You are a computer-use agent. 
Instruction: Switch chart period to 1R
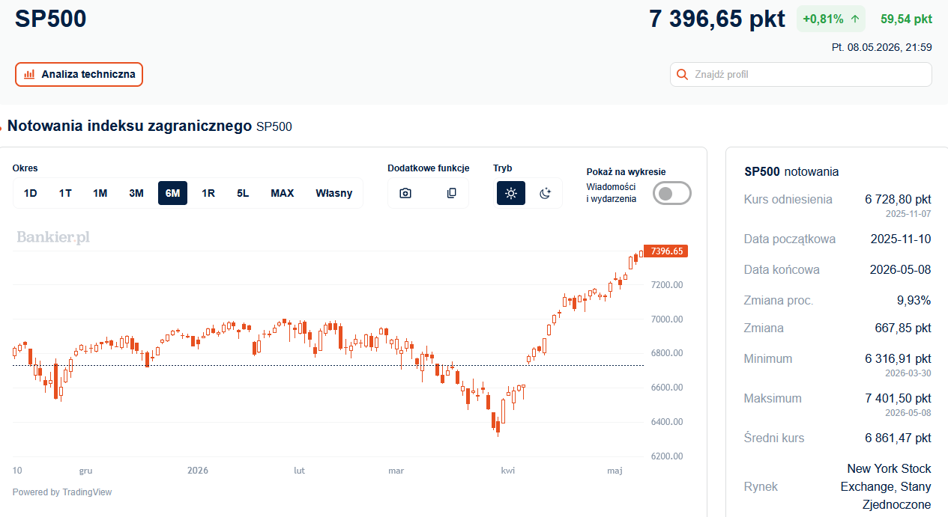[x=208, y=193]
